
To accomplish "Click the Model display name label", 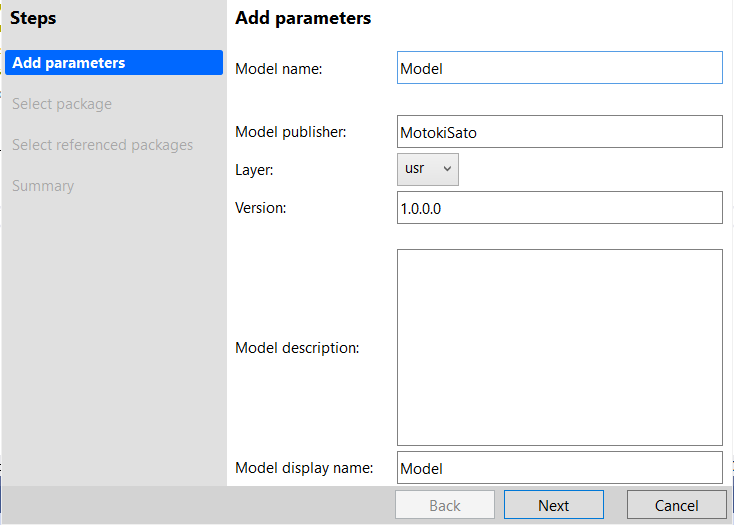I will [304, 467].
